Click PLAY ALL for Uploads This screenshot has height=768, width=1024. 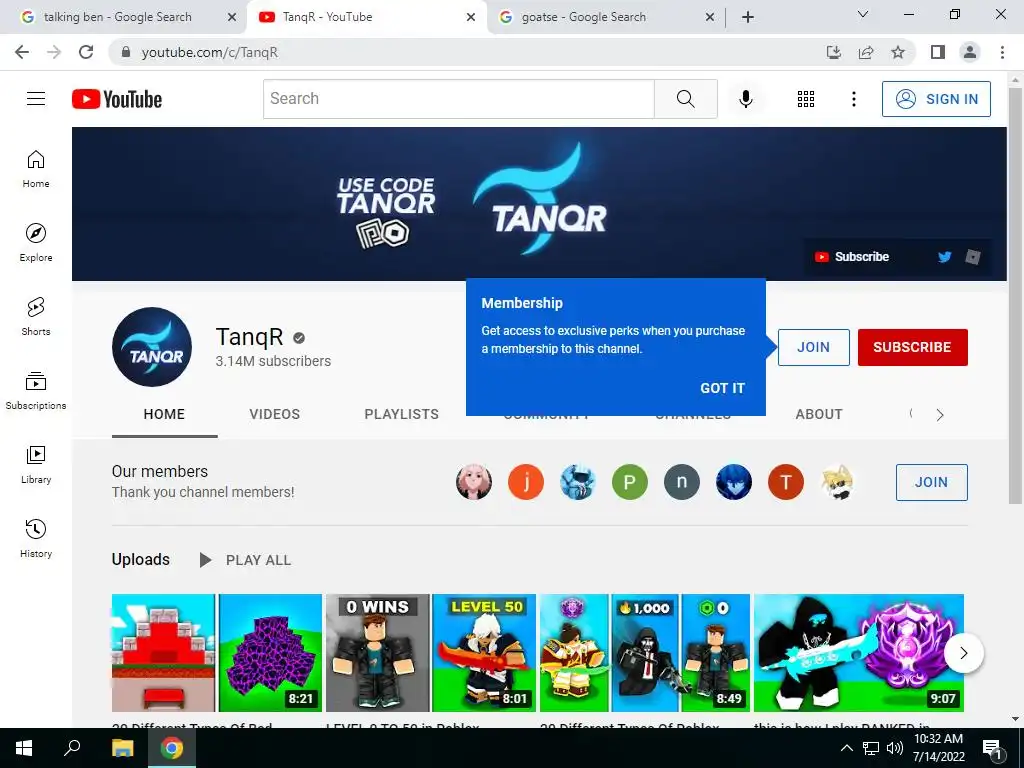[246, 560]
